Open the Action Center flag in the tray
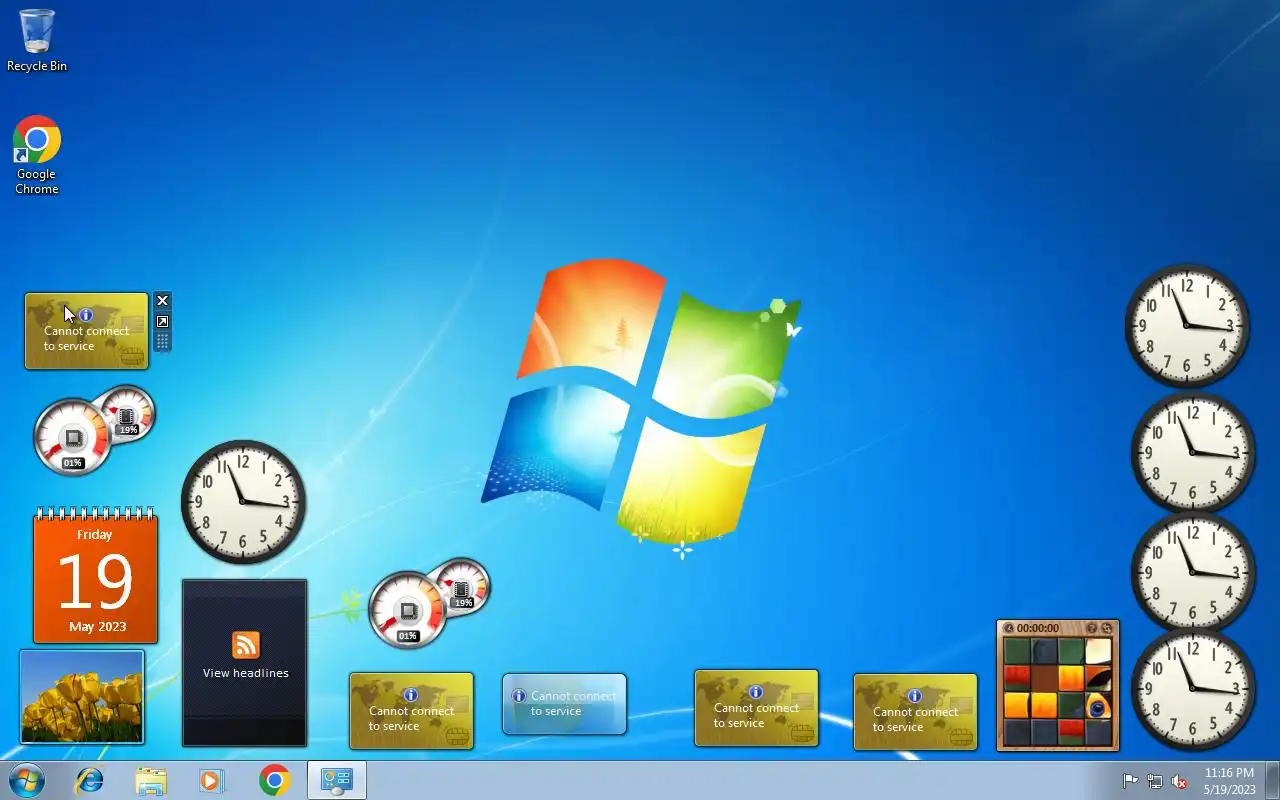 click(1130, 781)
